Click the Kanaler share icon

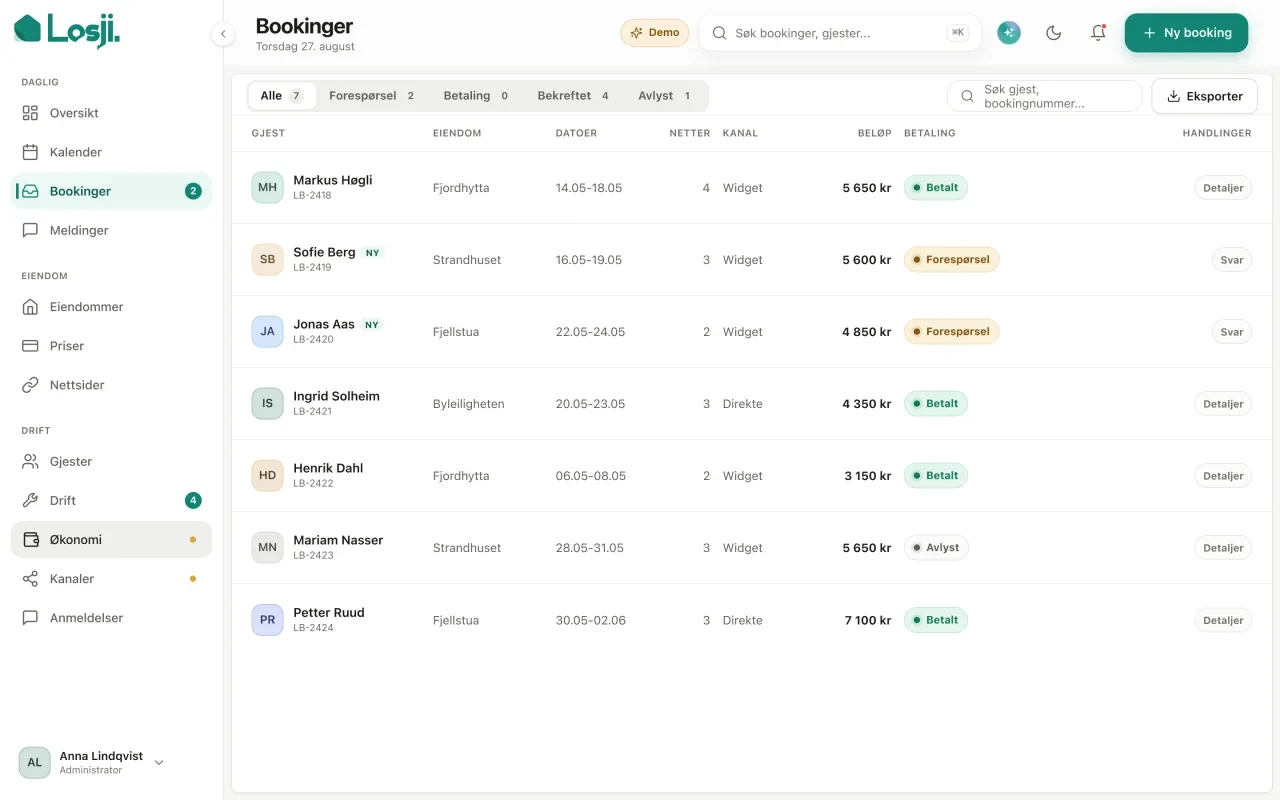pos(30,579)
